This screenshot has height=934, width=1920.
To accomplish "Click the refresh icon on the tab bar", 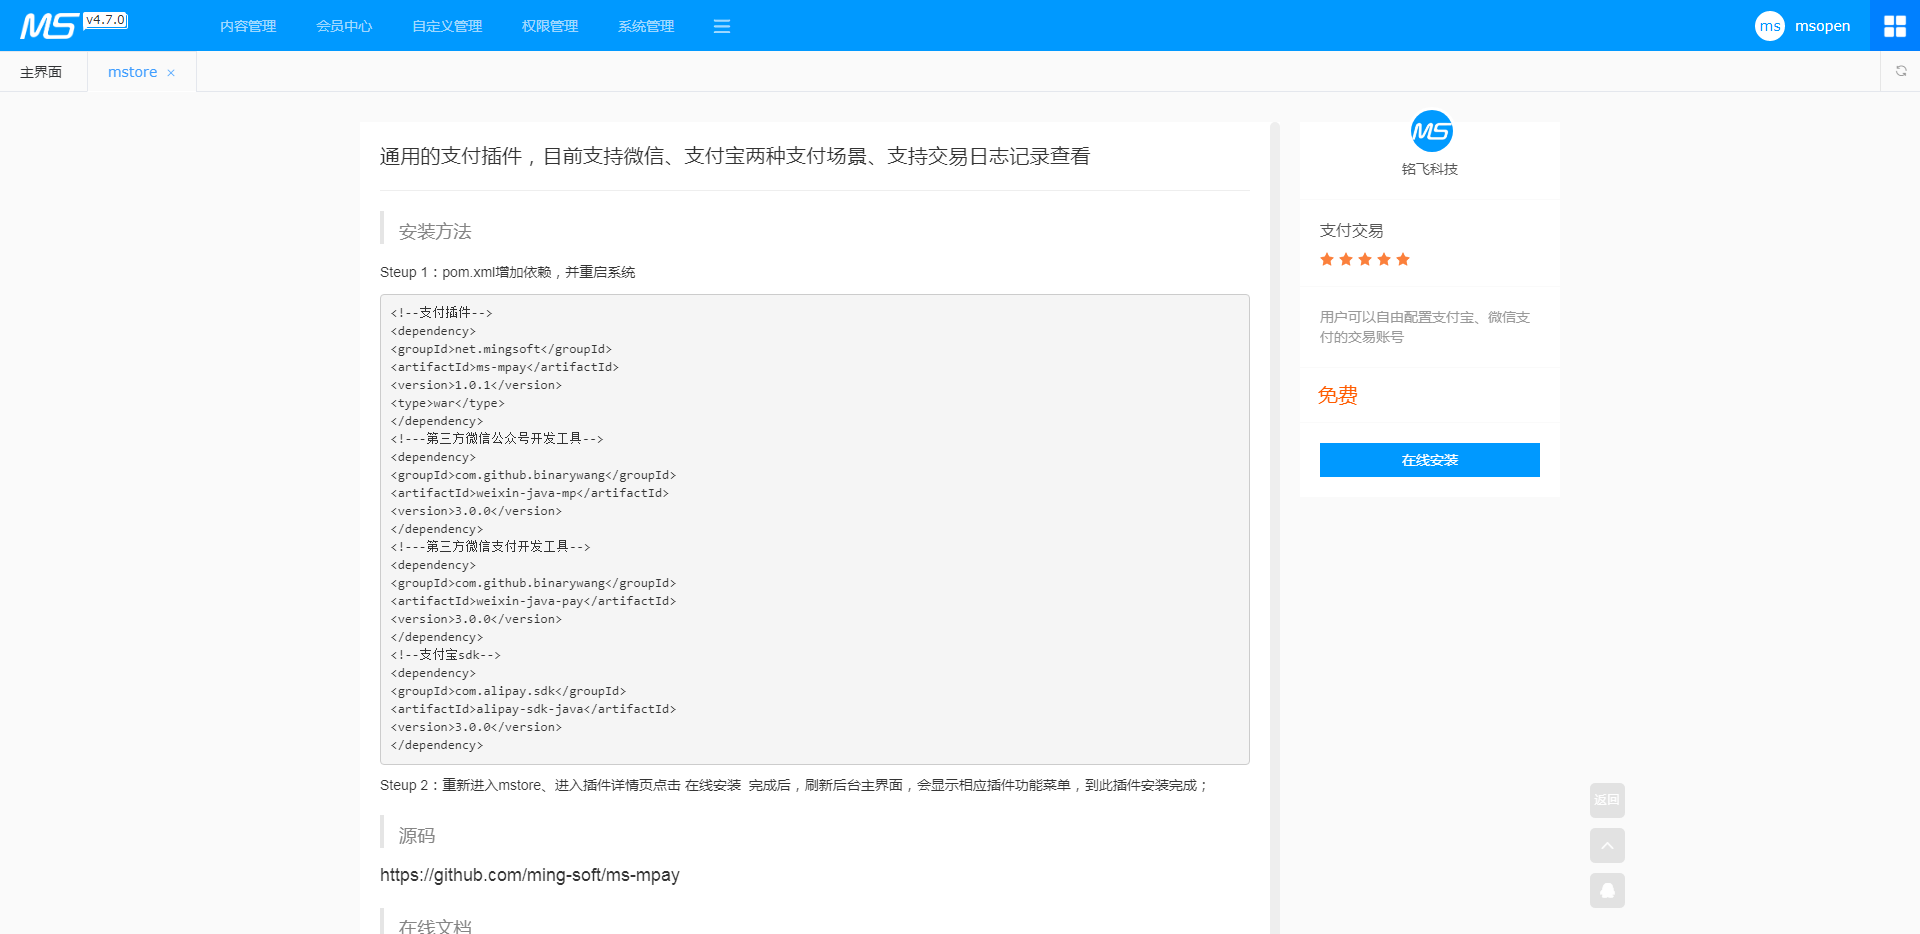I will click(1901, 71).
